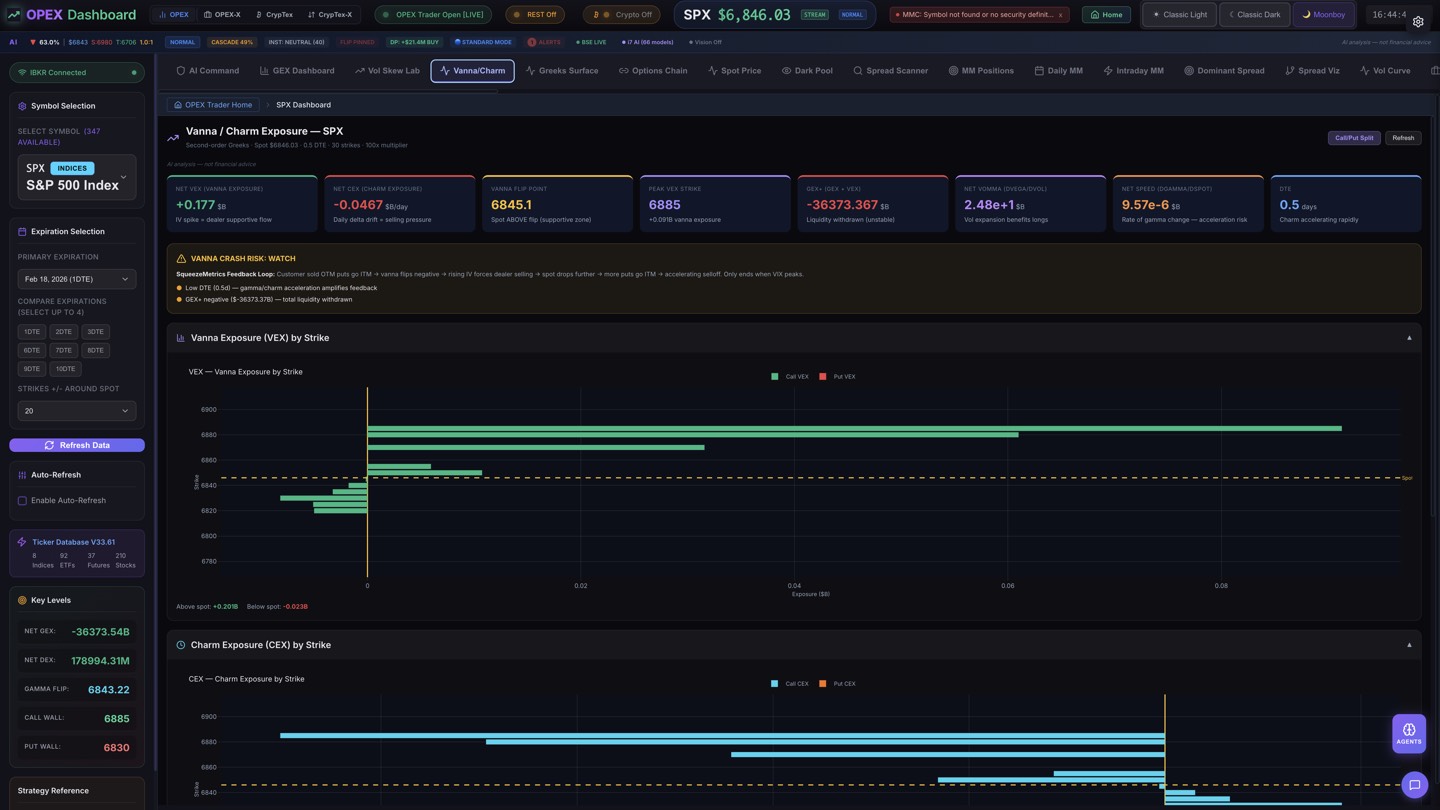This screenshot has width=1440, height=810.
Task: Toggle the REST Off switch
Action: (x=535, y=15)
